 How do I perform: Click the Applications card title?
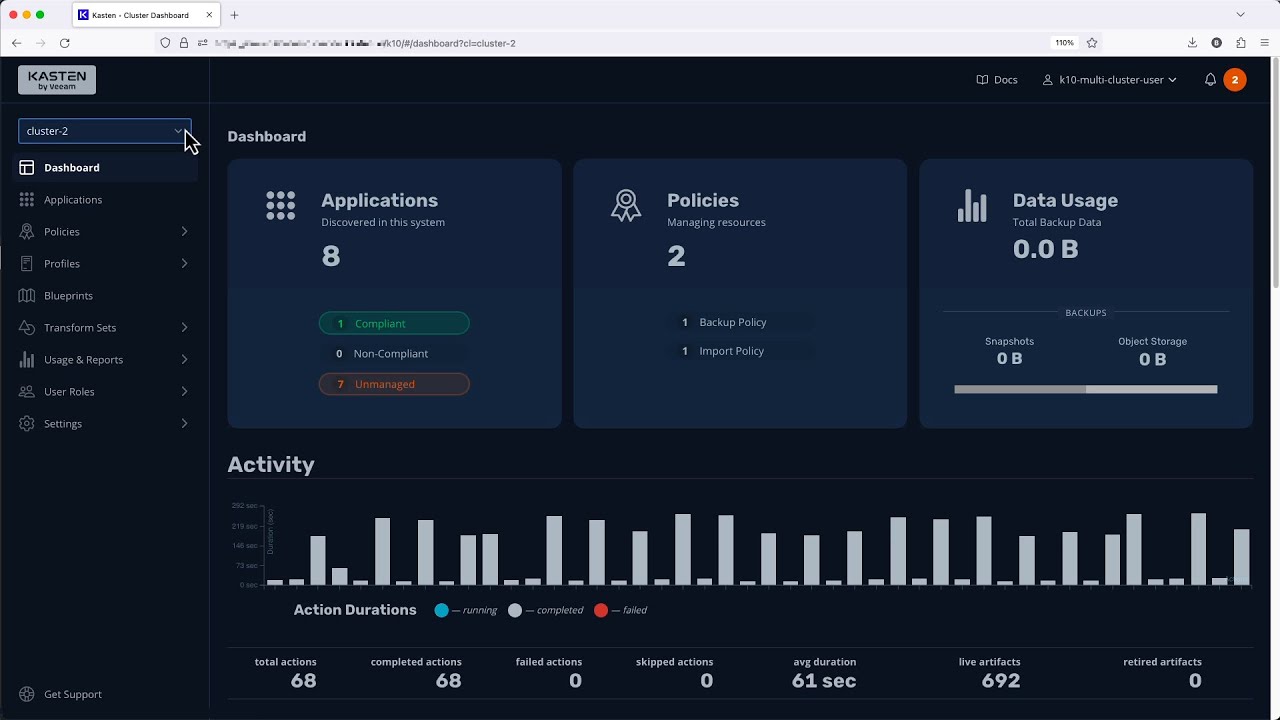pyautogui.click(x=380, y=200)
